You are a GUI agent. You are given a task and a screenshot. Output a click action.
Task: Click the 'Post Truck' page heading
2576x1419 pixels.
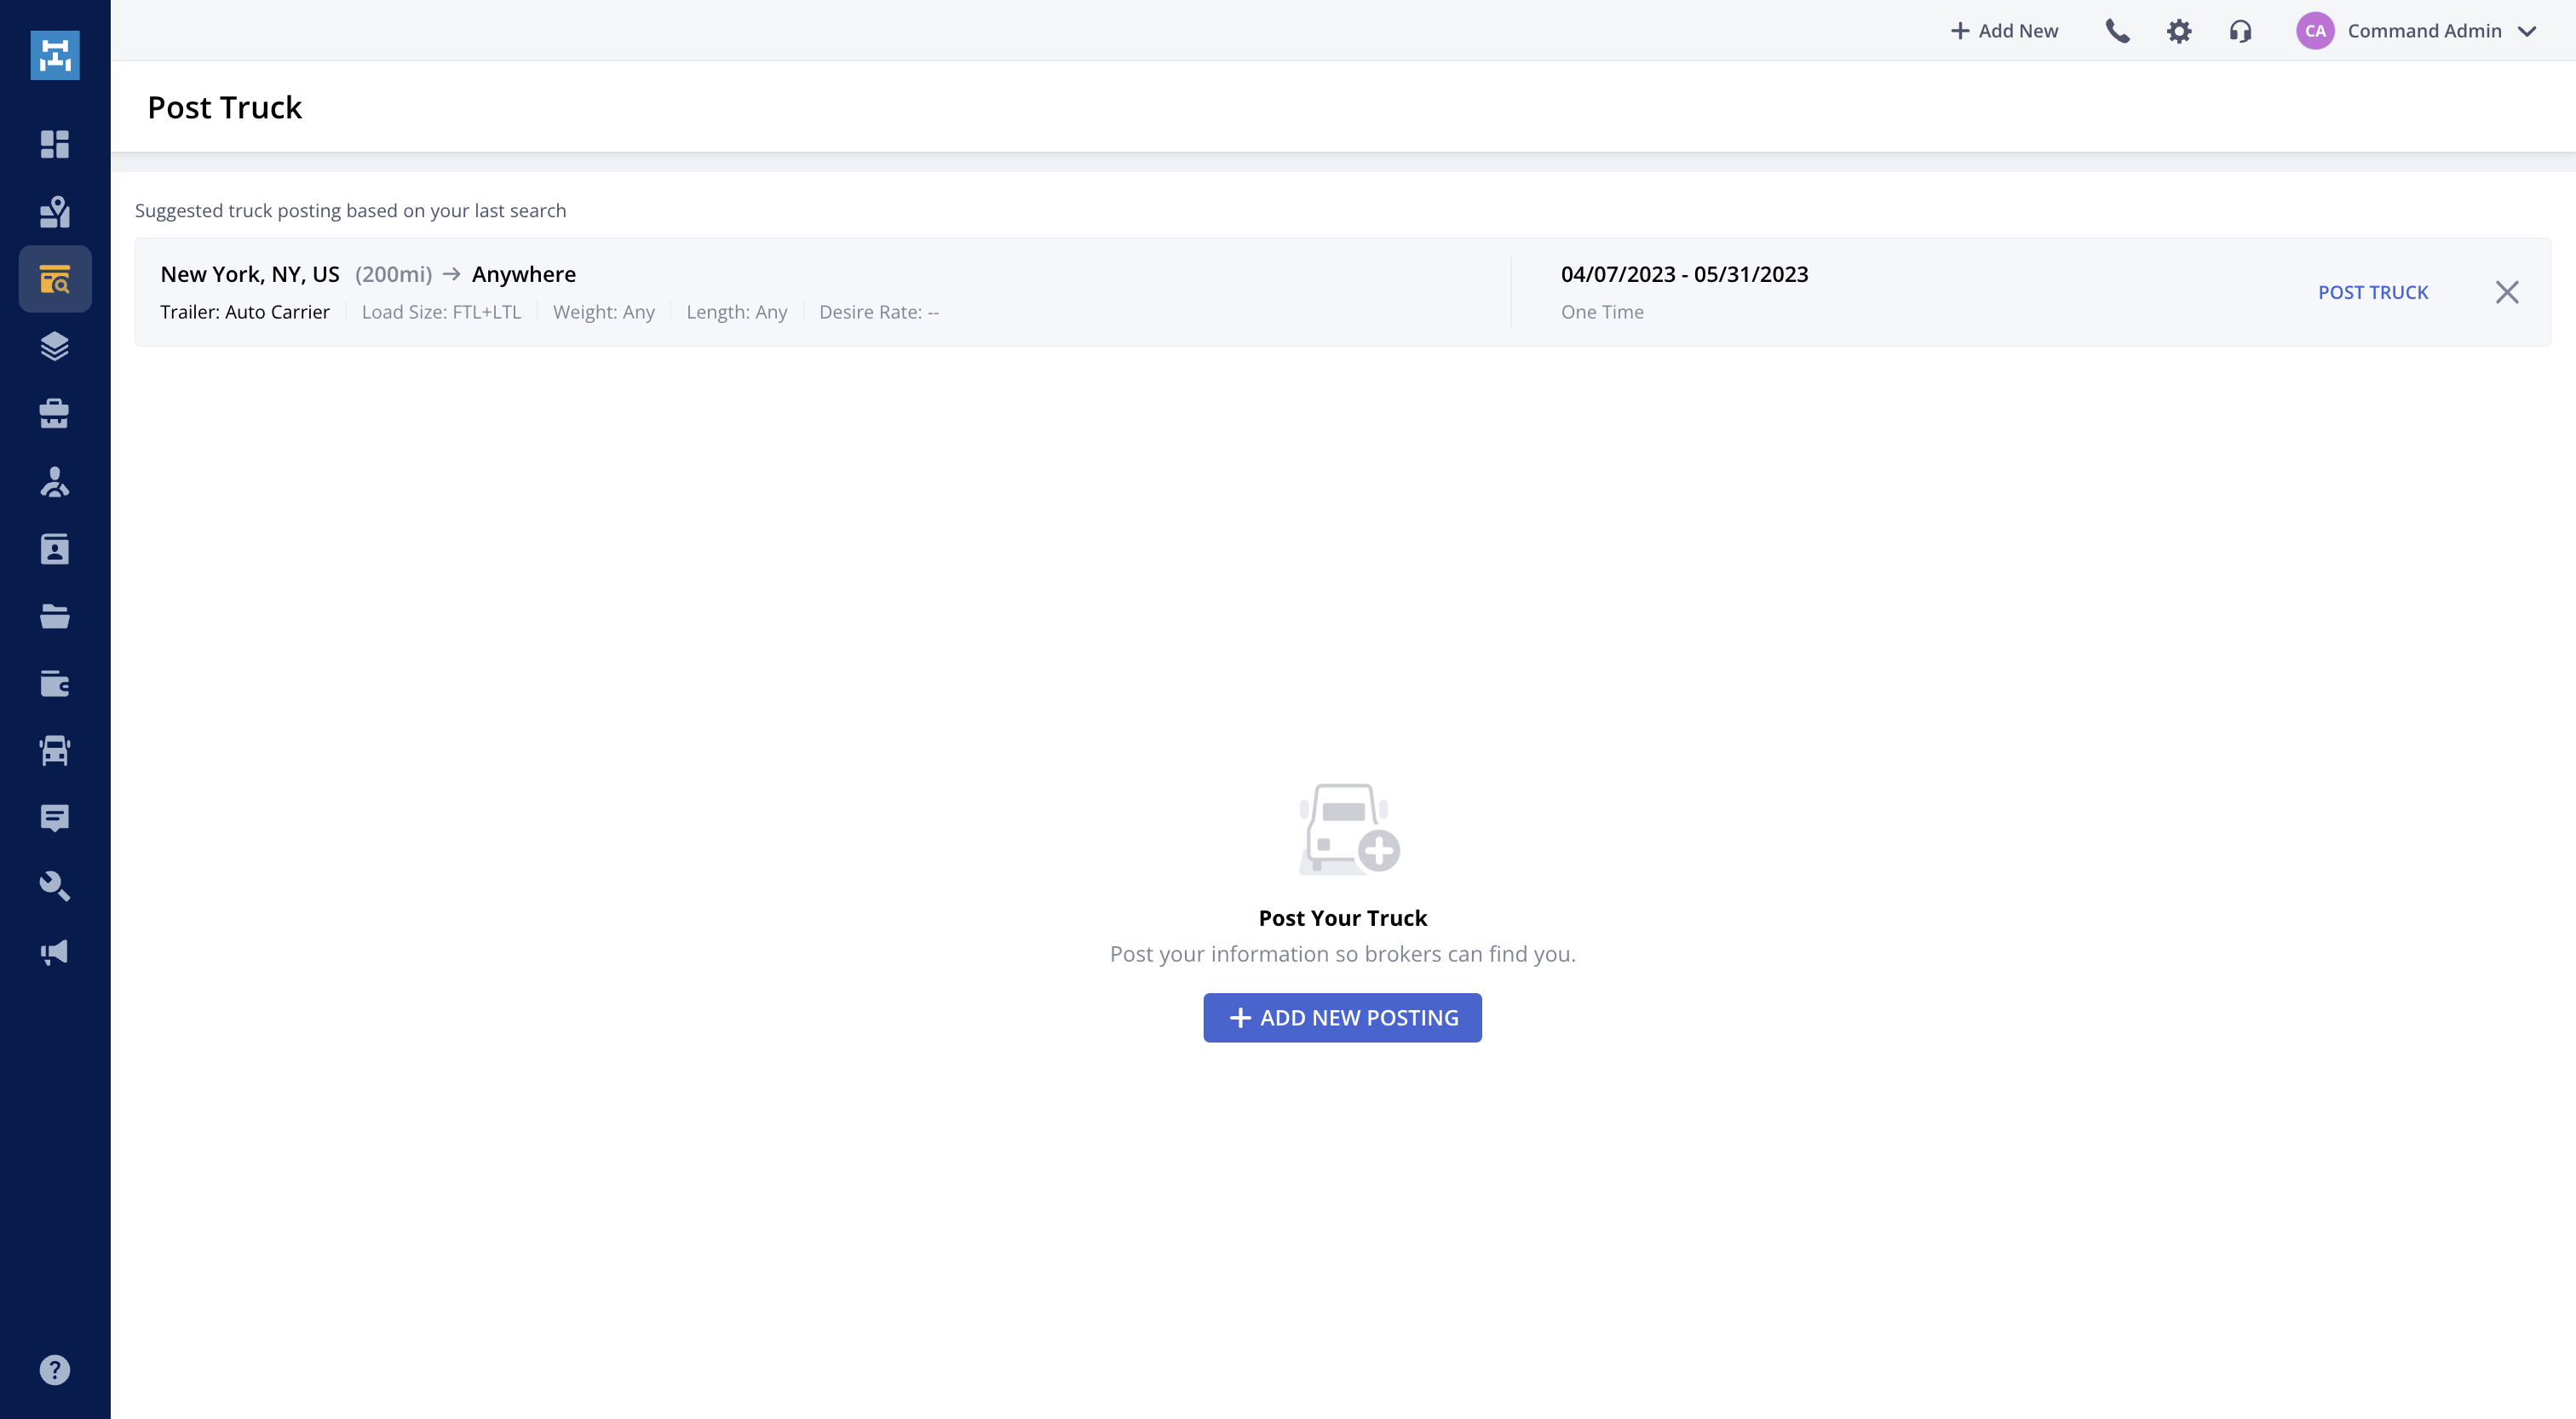[224, 107]
